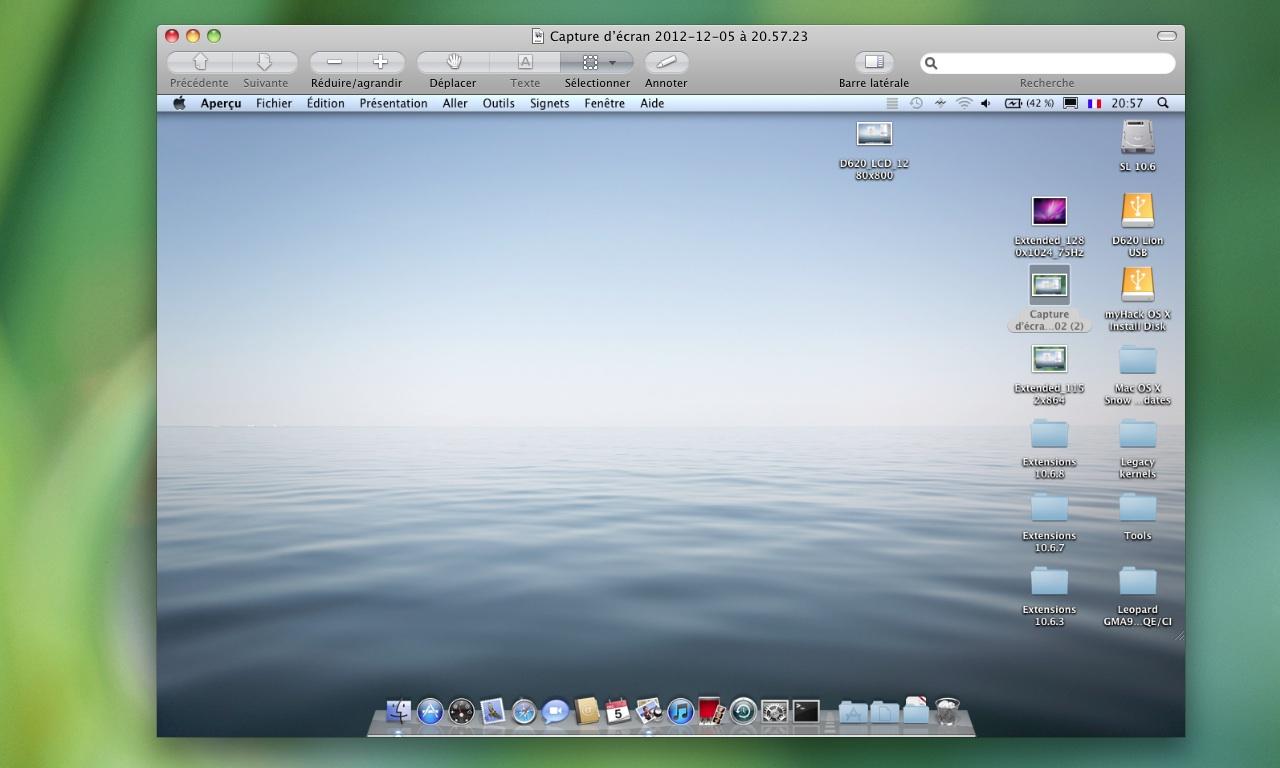Click the document icon in the title bar

coord(538,36)
